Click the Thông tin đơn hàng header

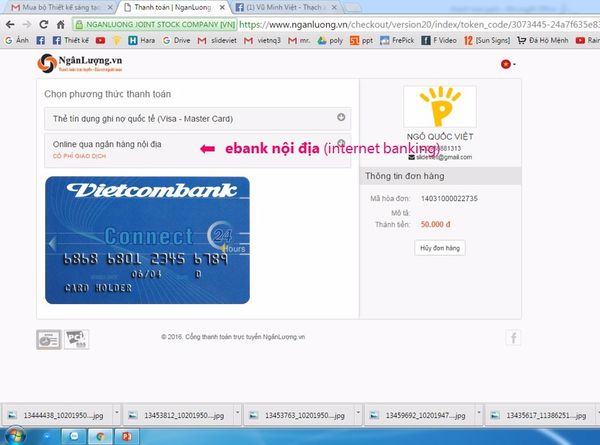point(440,176)
